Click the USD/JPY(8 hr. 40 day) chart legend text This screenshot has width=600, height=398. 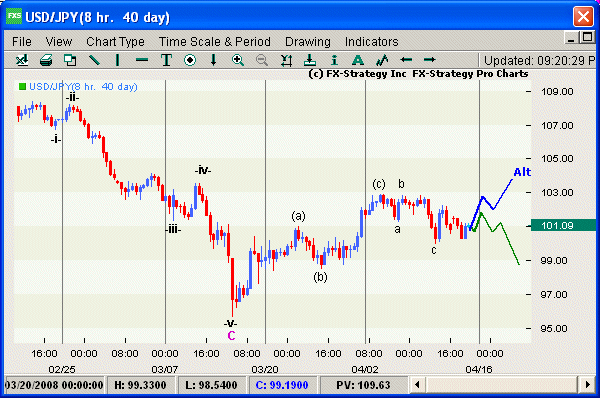click(x=83, y=87)
